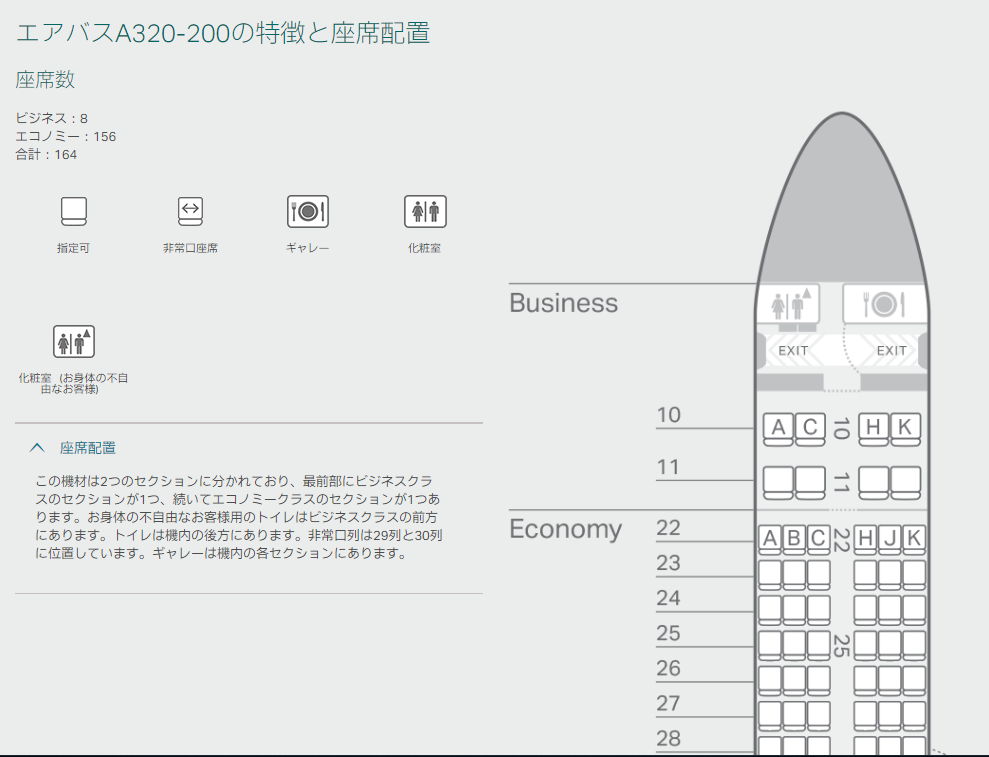The image size is (989, 757).
Task: Click the paragraph starting この機材は2つのセクション
Action: pyautogui.click(x=238, y=517)
